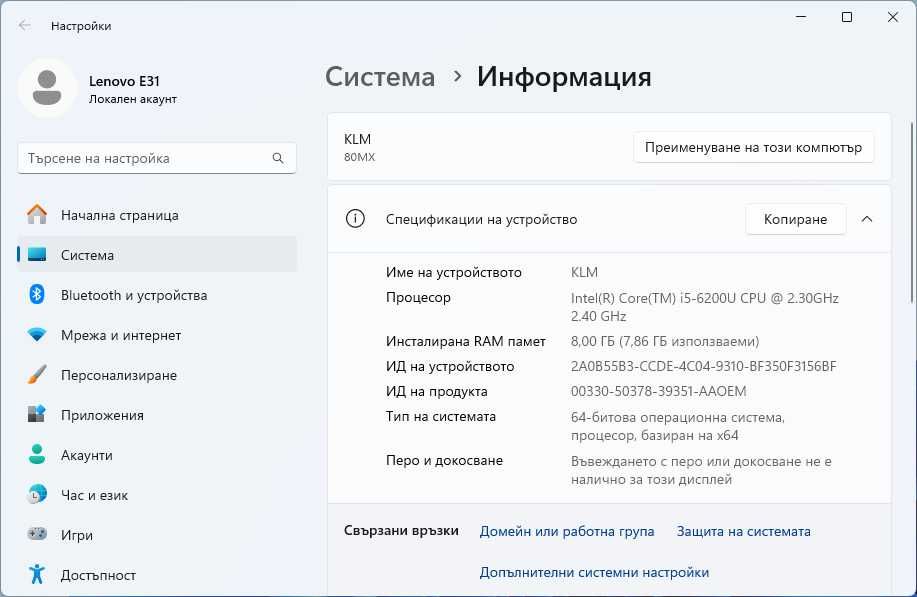Viewport: 917px width, 597px height.
Task: Click the globe clock icon for Час и език
Action: point(37,495)
